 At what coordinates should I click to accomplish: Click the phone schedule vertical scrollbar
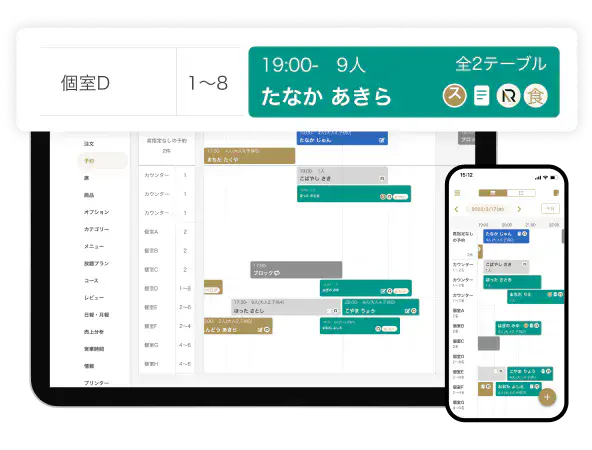click(x=563, y=236)
